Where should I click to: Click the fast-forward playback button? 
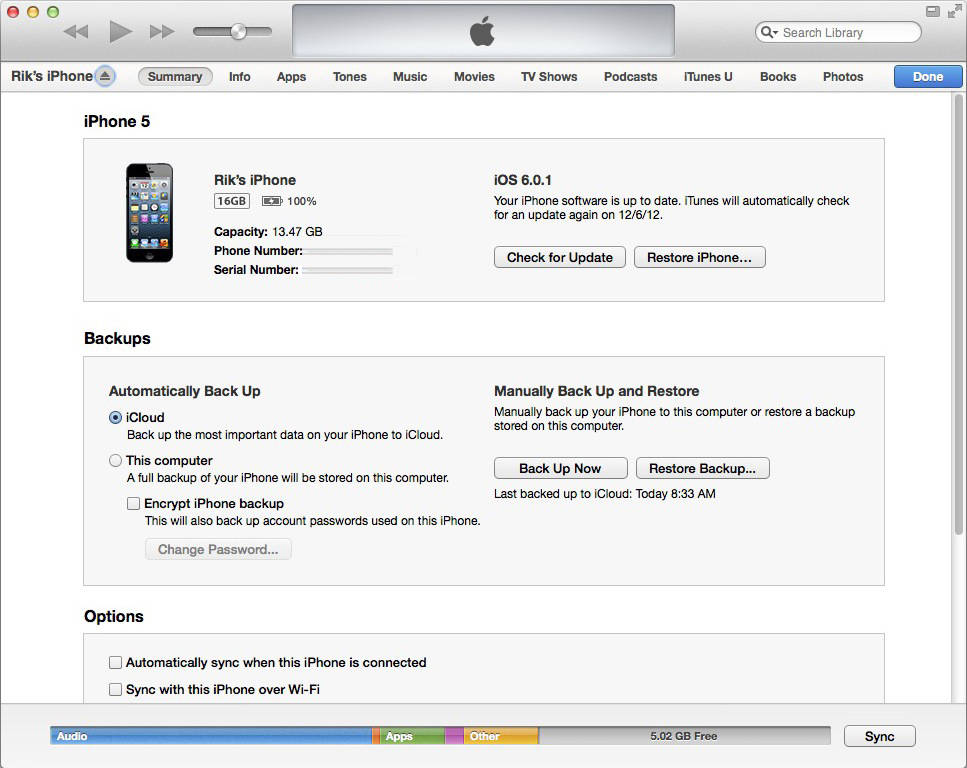coord(162,31)
